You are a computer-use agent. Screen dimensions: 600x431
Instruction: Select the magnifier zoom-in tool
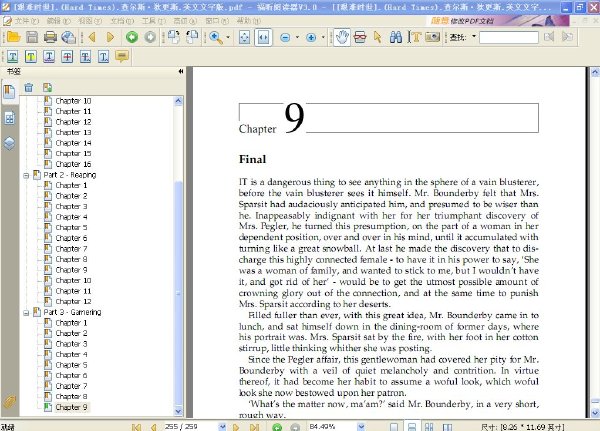[216, 37]
